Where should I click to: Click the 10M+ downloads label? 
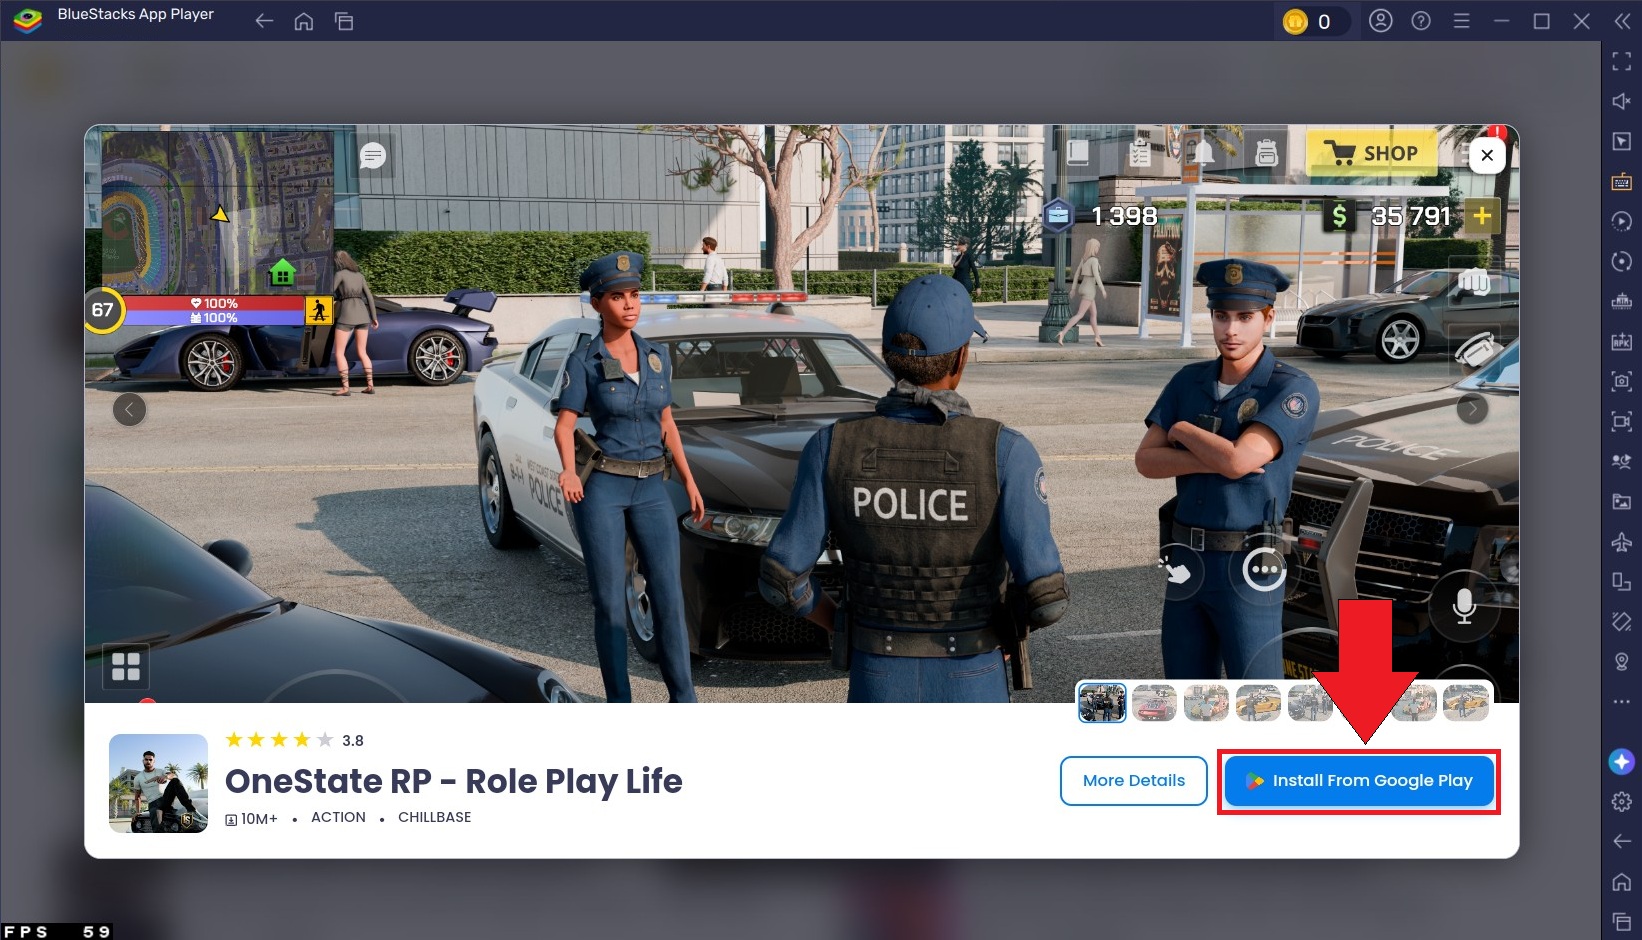[251, 818]
